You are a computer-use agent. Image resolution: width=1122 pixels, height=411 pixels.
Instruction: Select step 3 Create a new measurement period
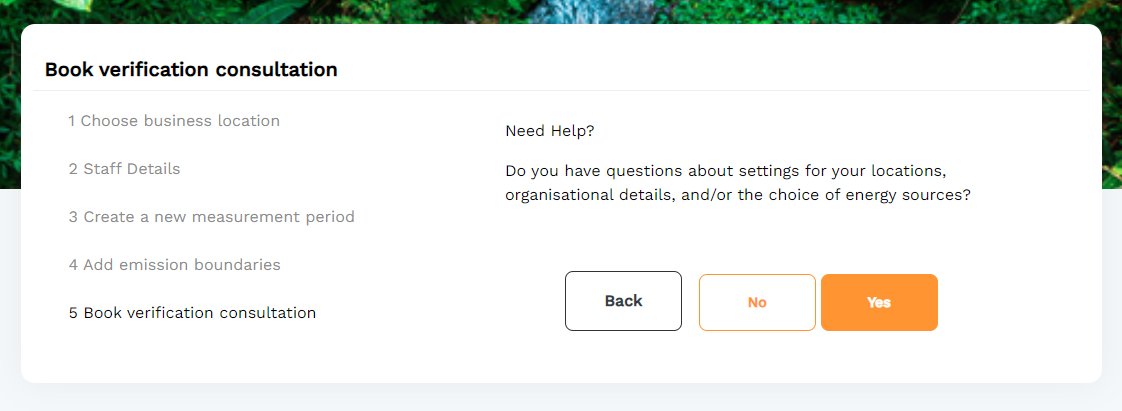pos(212,216)
